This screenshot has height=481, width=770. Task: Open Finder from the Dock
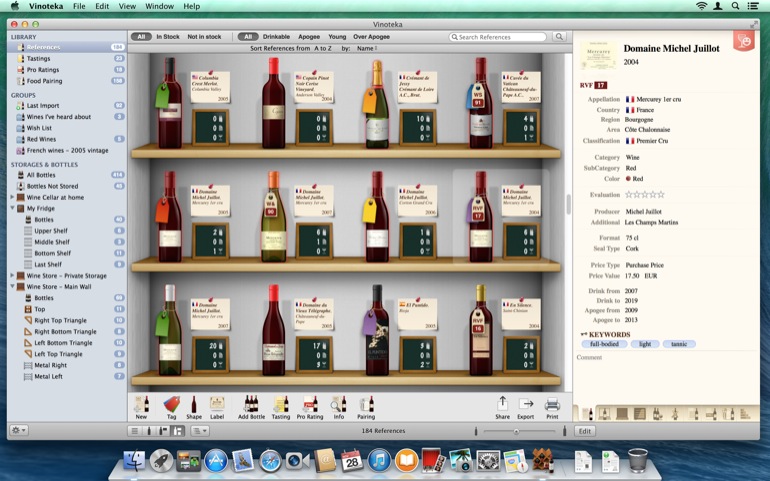point(134,461)
